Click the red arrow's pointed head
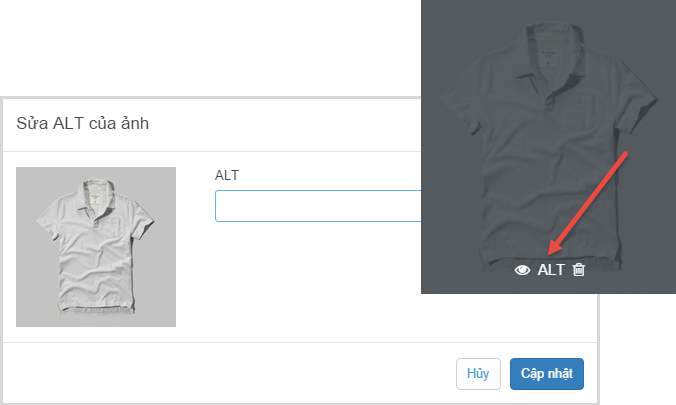The width and height of the screenshot is (676, 405). click(549, 252)
